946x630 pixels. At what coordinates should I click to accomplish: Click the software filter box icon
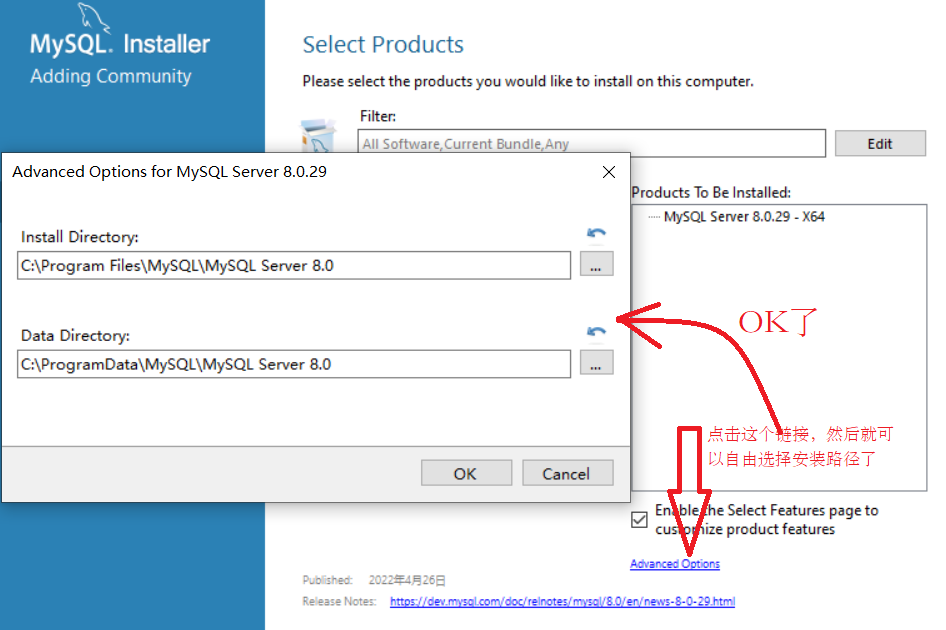point(318,135)
